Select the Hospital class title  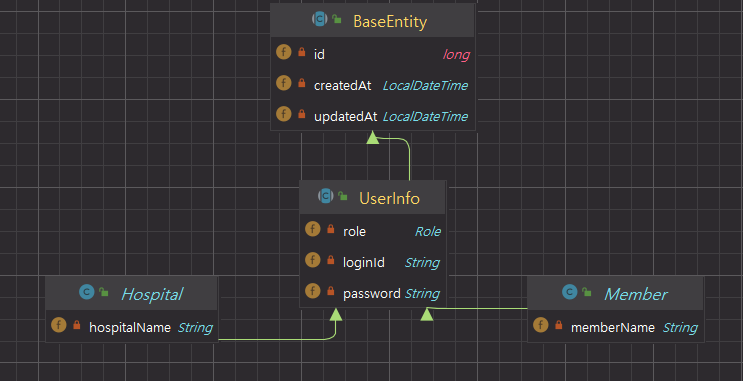pos(152,294)
